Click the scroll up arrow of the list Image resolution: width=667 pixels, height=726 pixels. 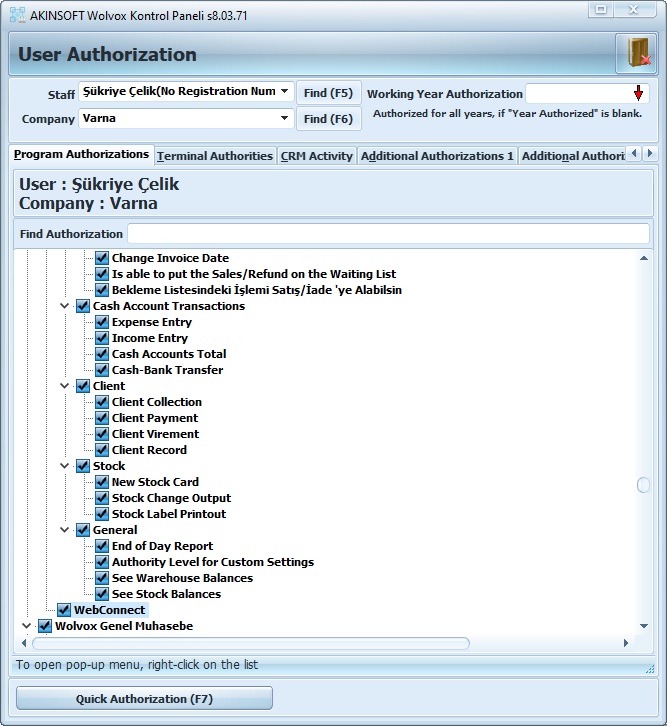[643, 258]
